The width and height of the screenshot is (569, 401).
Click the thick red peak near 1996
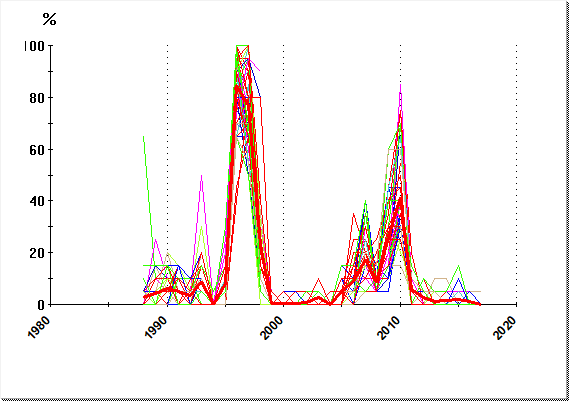pyautogui.click(x=237, y=87)
